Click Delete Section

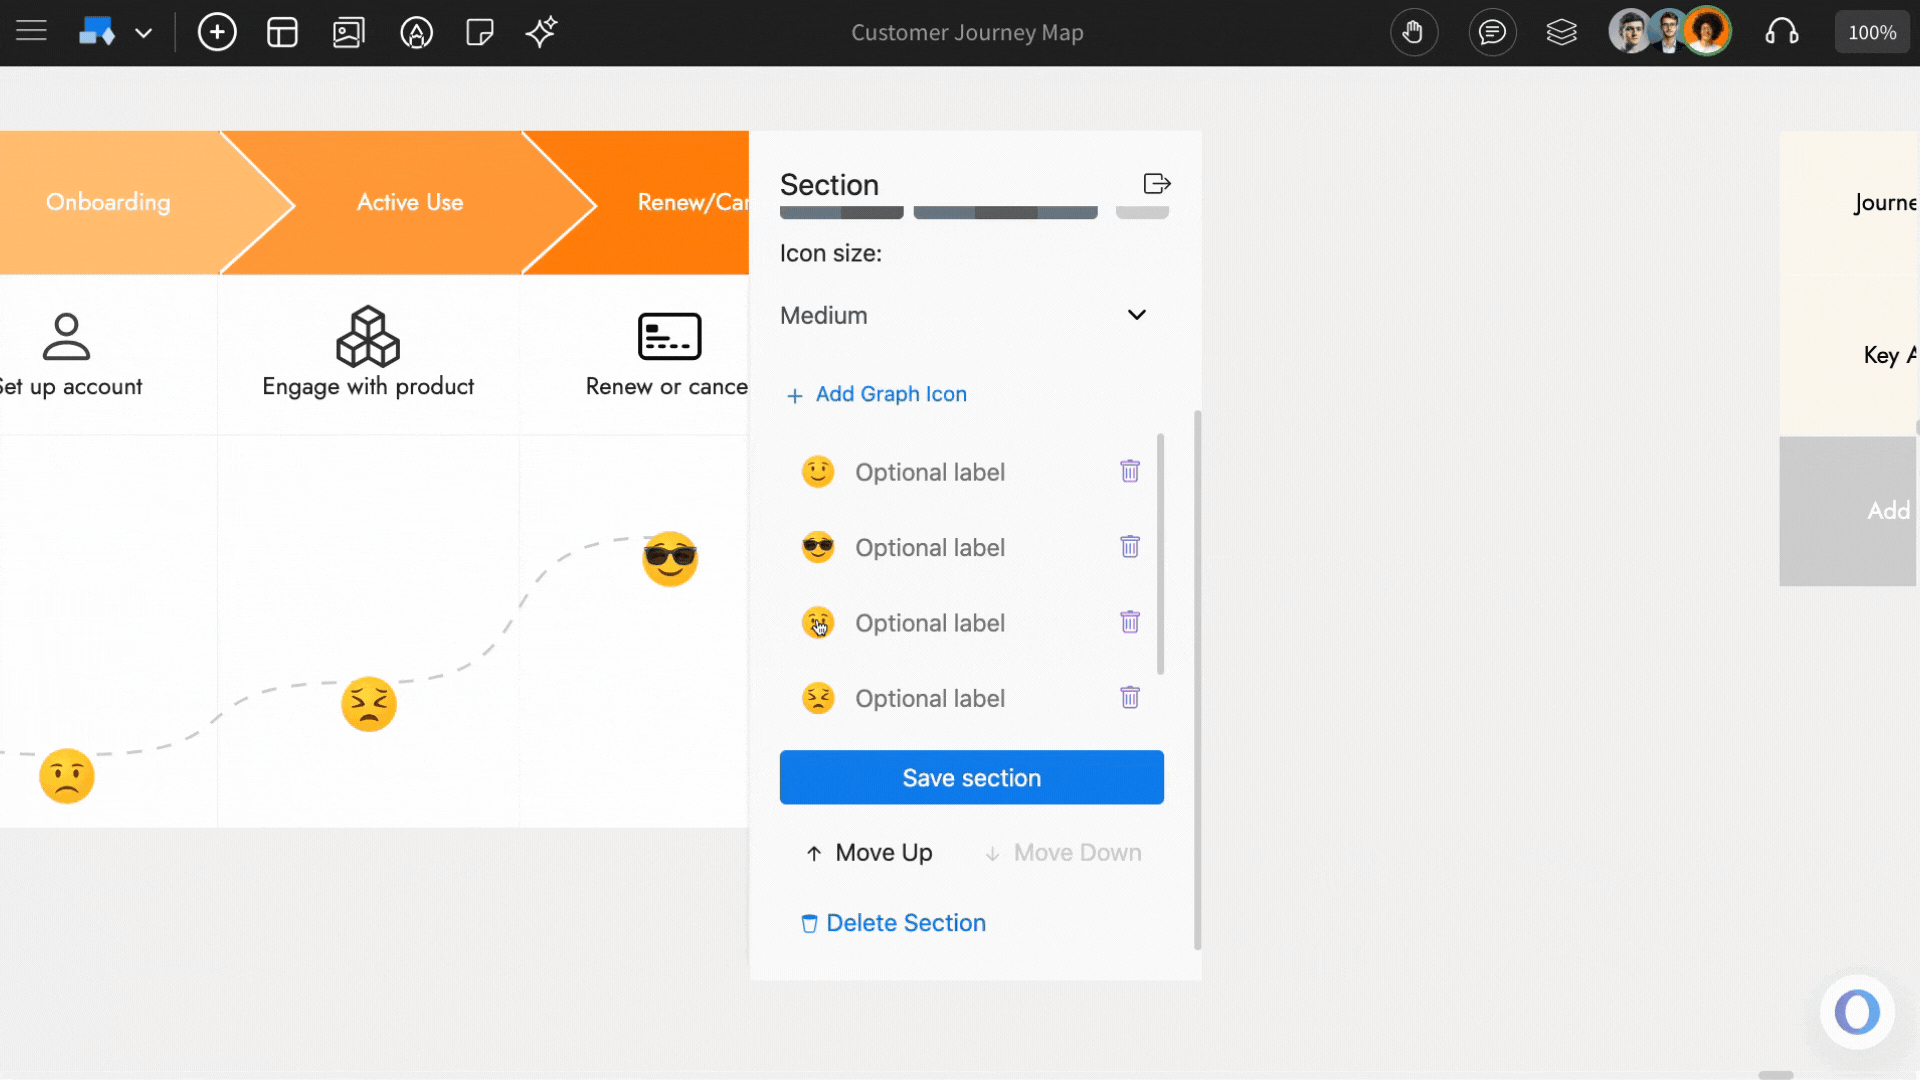(x=892, y=922)
